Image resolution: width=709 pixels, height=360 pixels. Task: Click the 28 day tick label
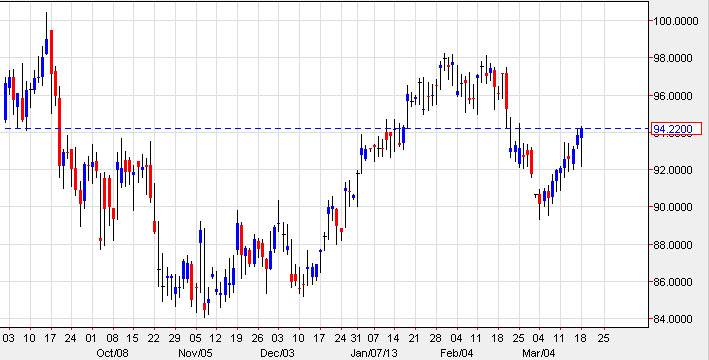pos(436,338)
